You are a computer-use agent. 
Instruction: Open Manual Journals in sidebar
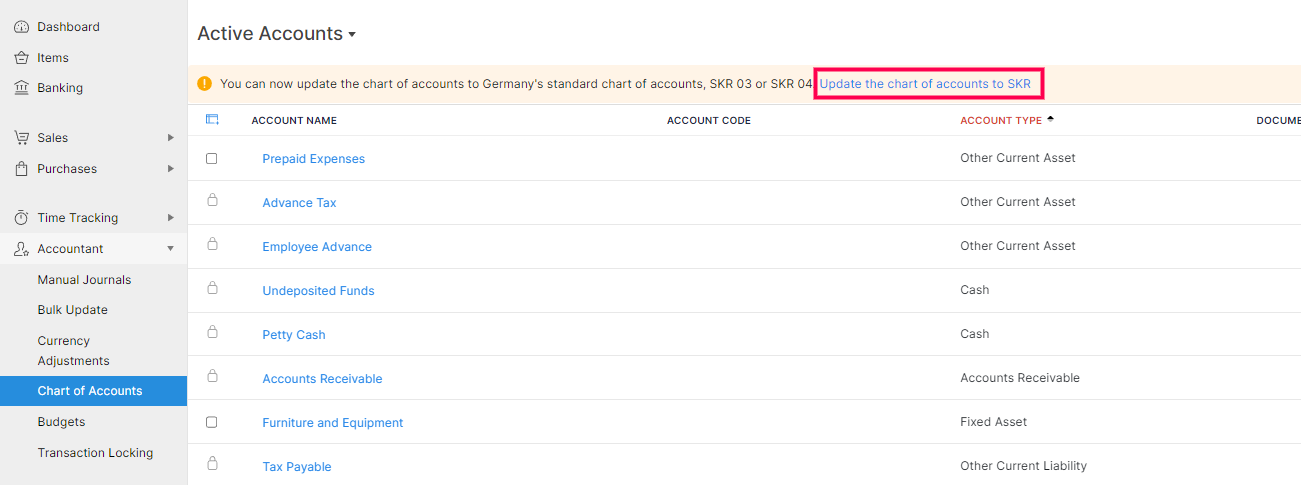(x=84, y=280)
